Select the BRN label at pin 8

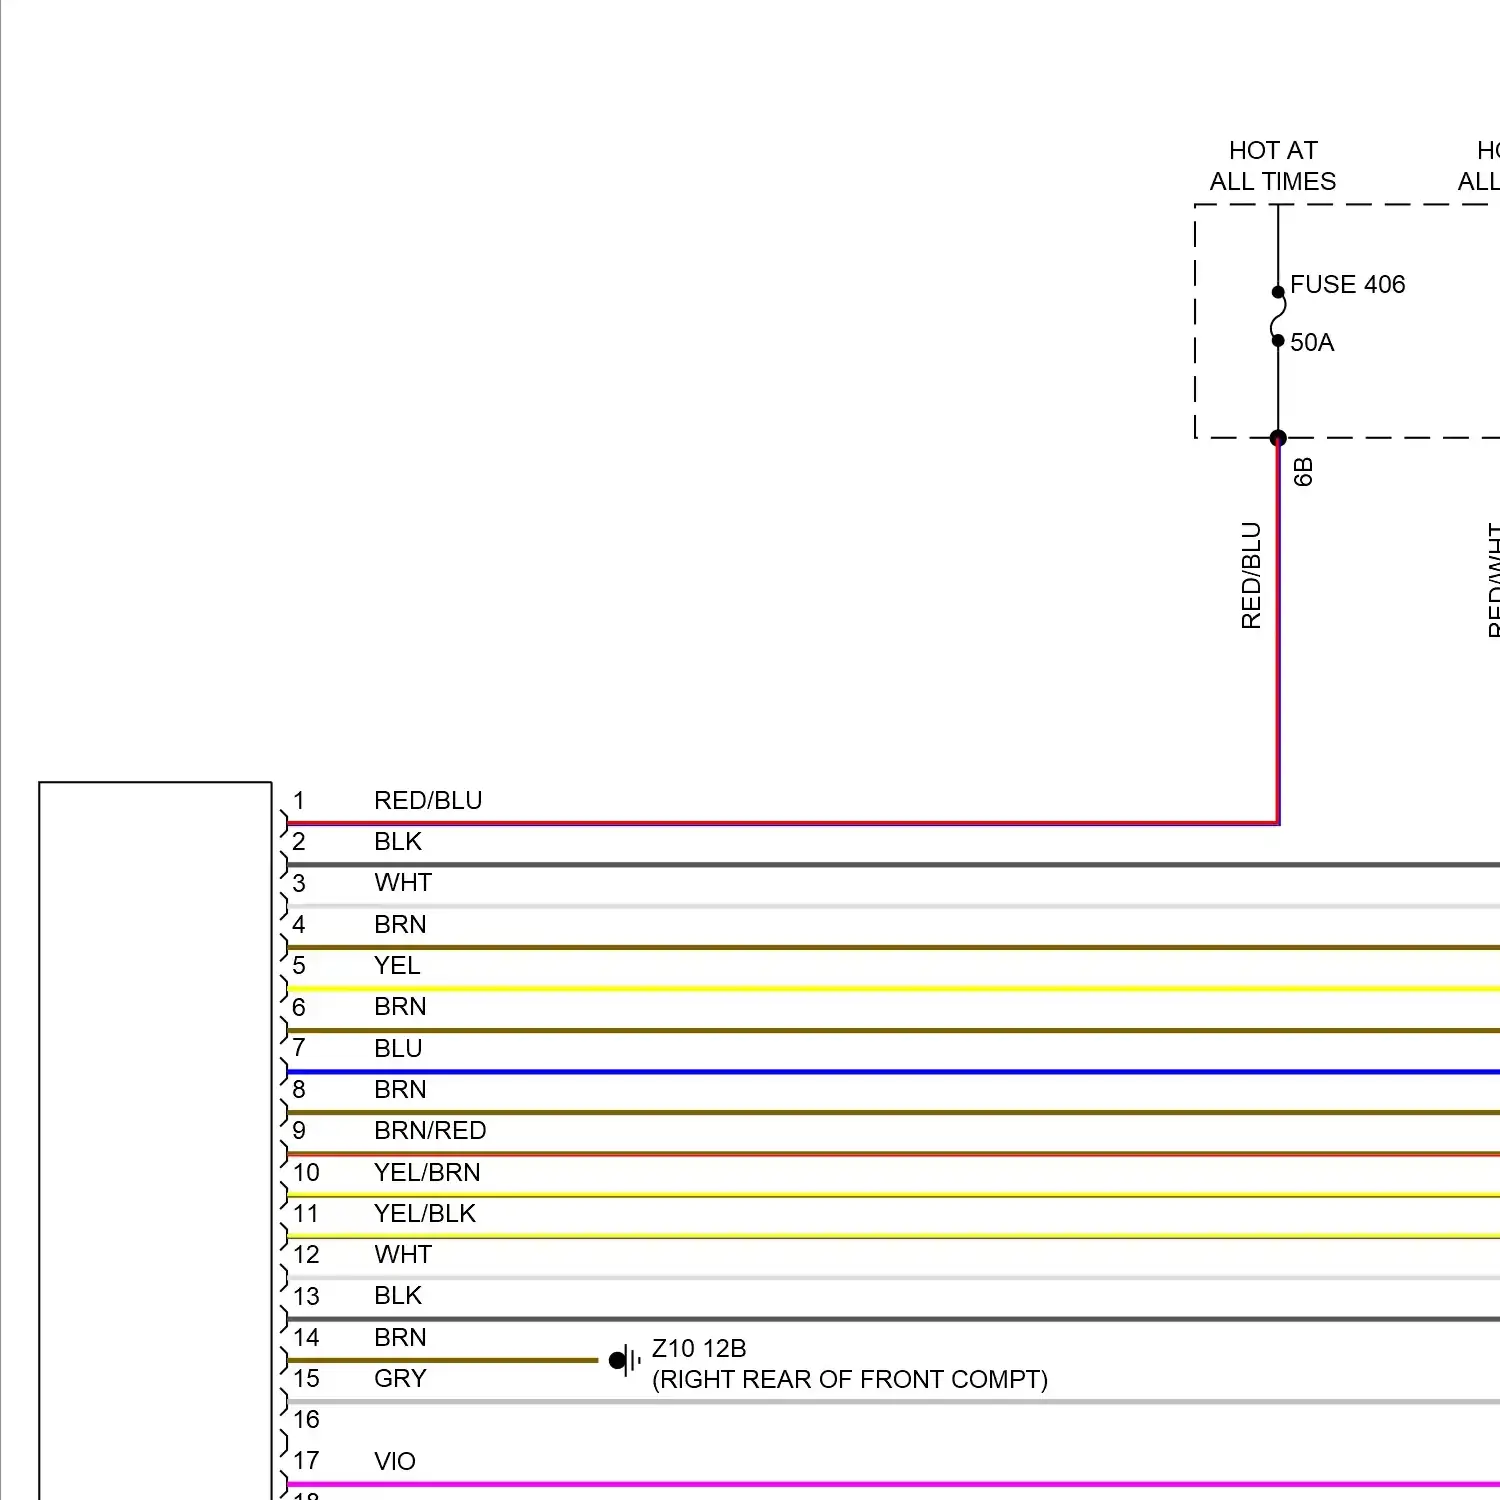tap(400, 1090)
